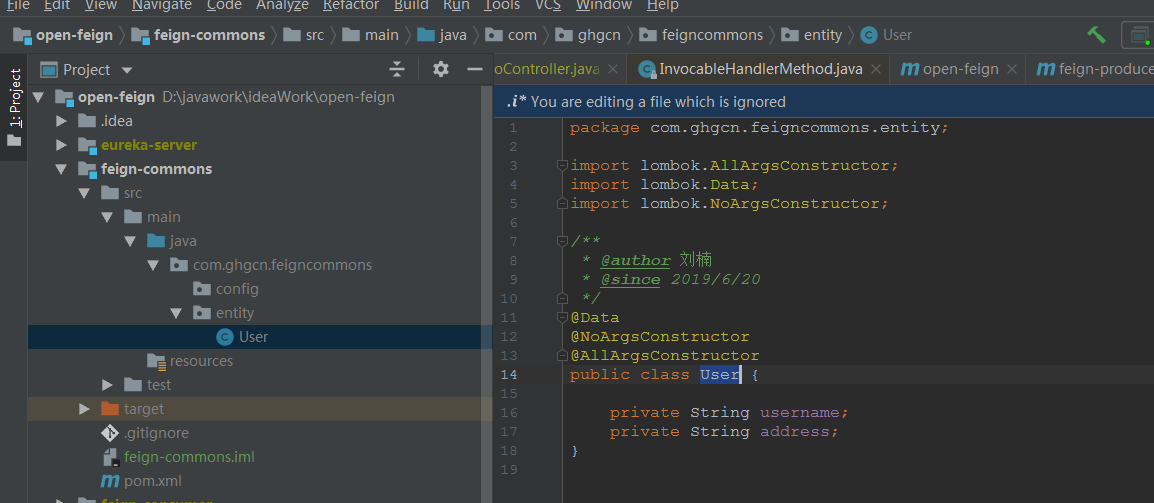Screen dimensions: 1154x503
Task: Open the VCS menu
Action: pyautogui.click(x=548, y=5)
